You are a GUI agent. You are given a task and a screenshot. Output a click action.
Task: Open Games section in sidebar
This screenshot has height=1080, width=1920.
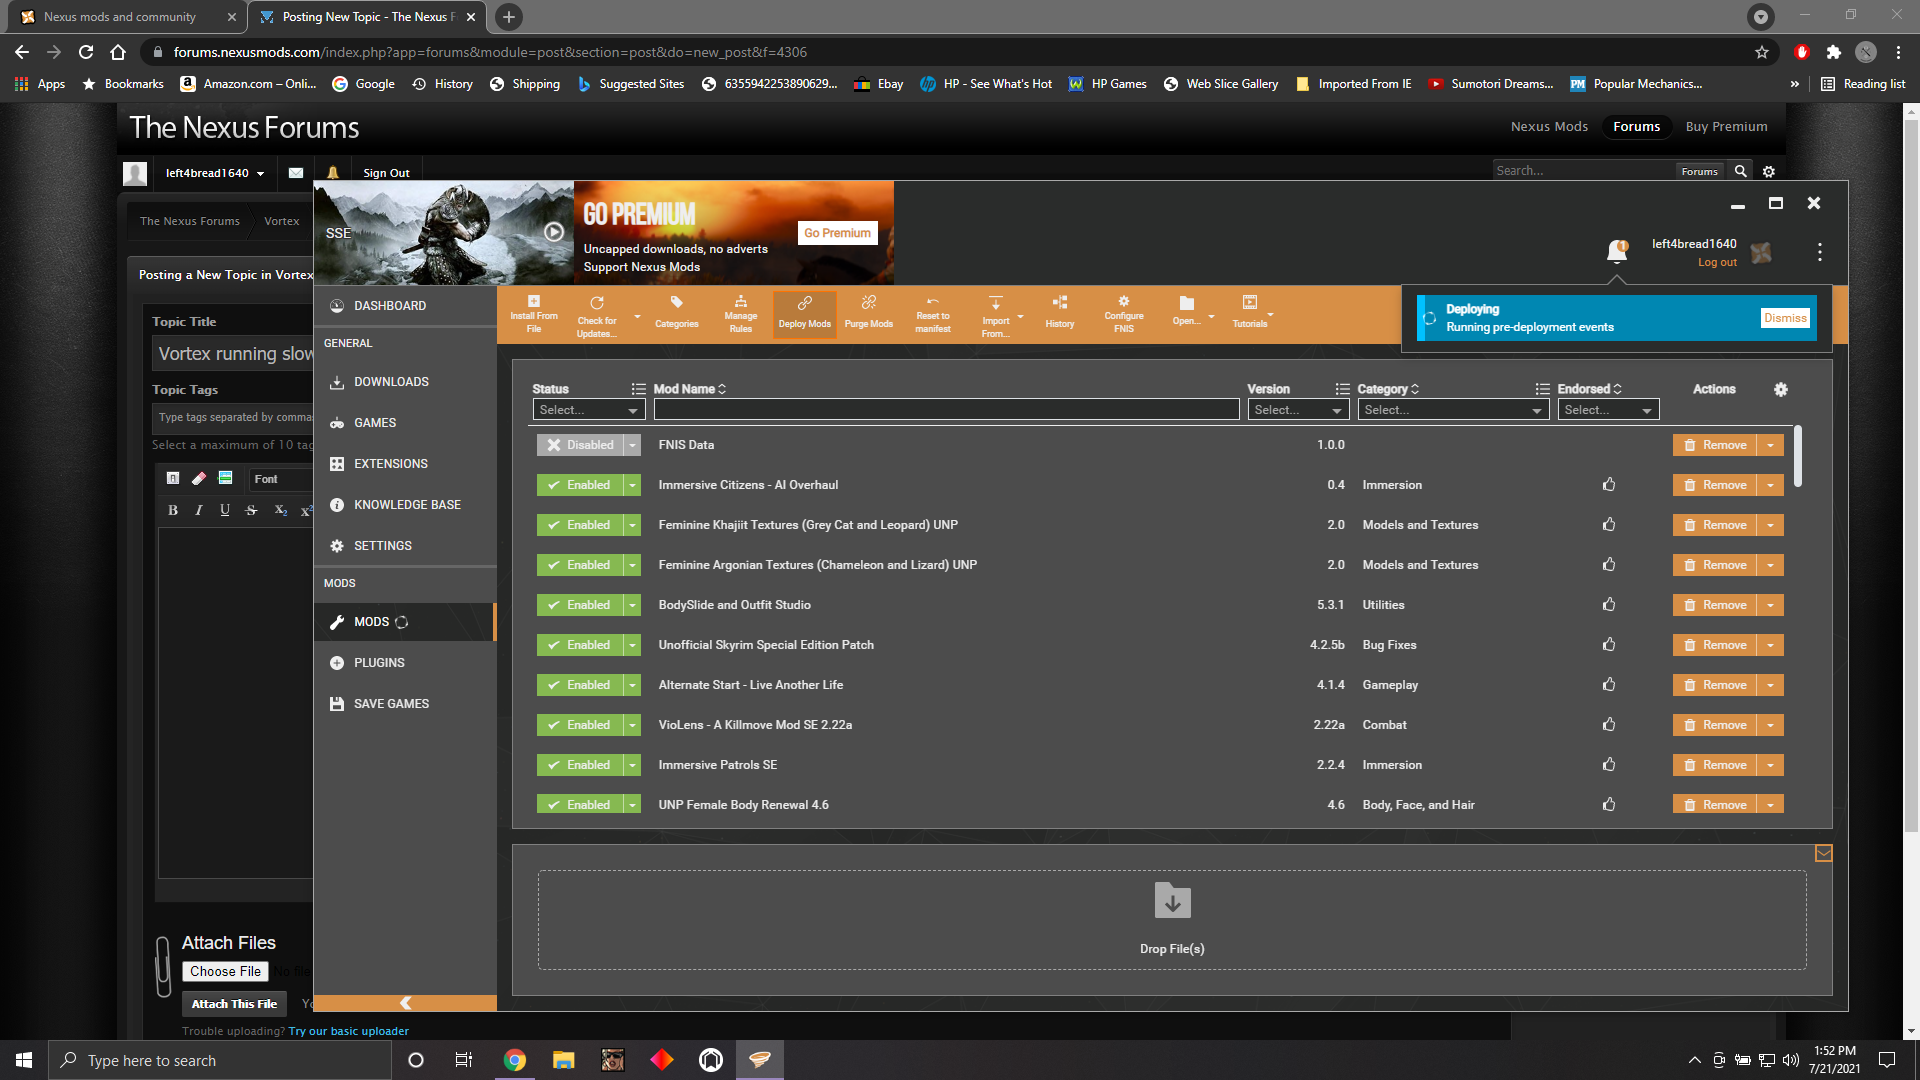pos(405,423)
